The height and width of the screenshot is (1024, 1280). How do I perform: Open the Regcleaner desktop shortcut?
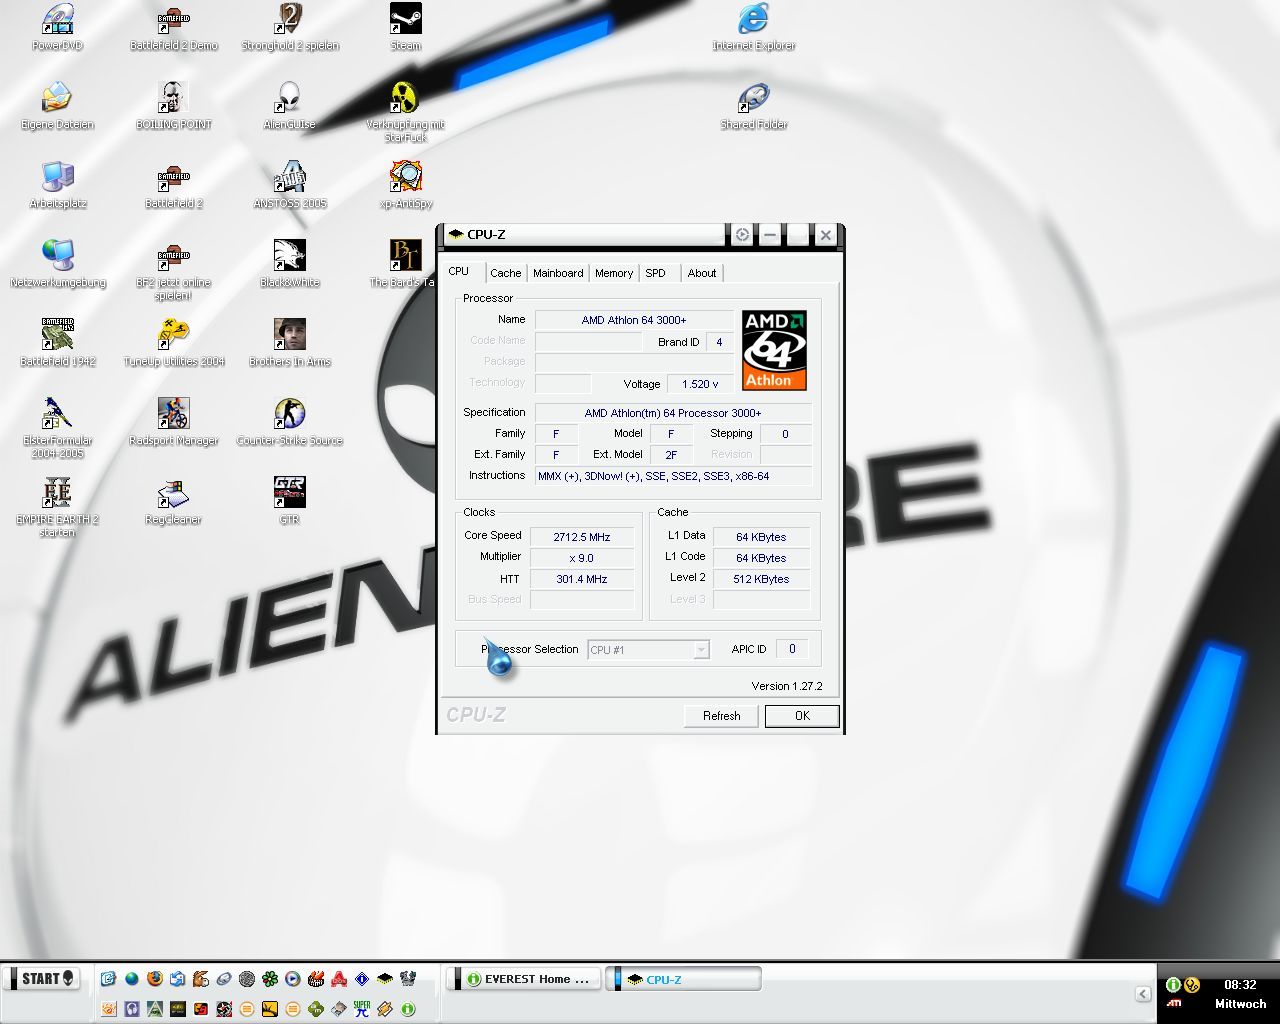[x=173, y=494]
